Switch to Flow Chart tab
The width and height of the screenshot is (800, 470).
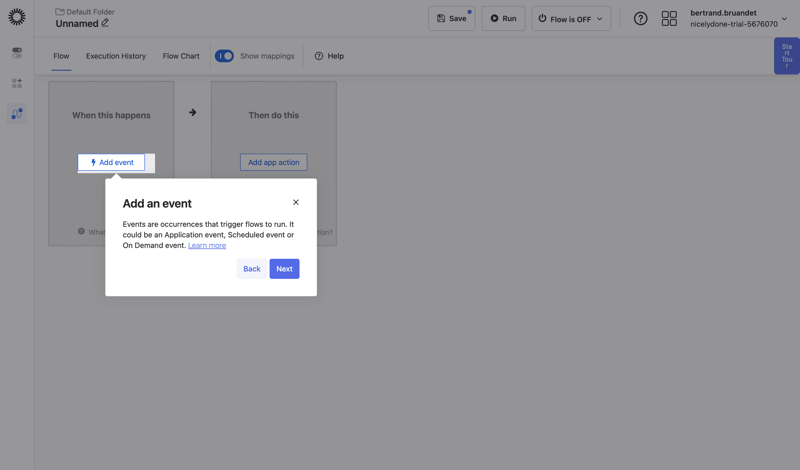point(181,56)
